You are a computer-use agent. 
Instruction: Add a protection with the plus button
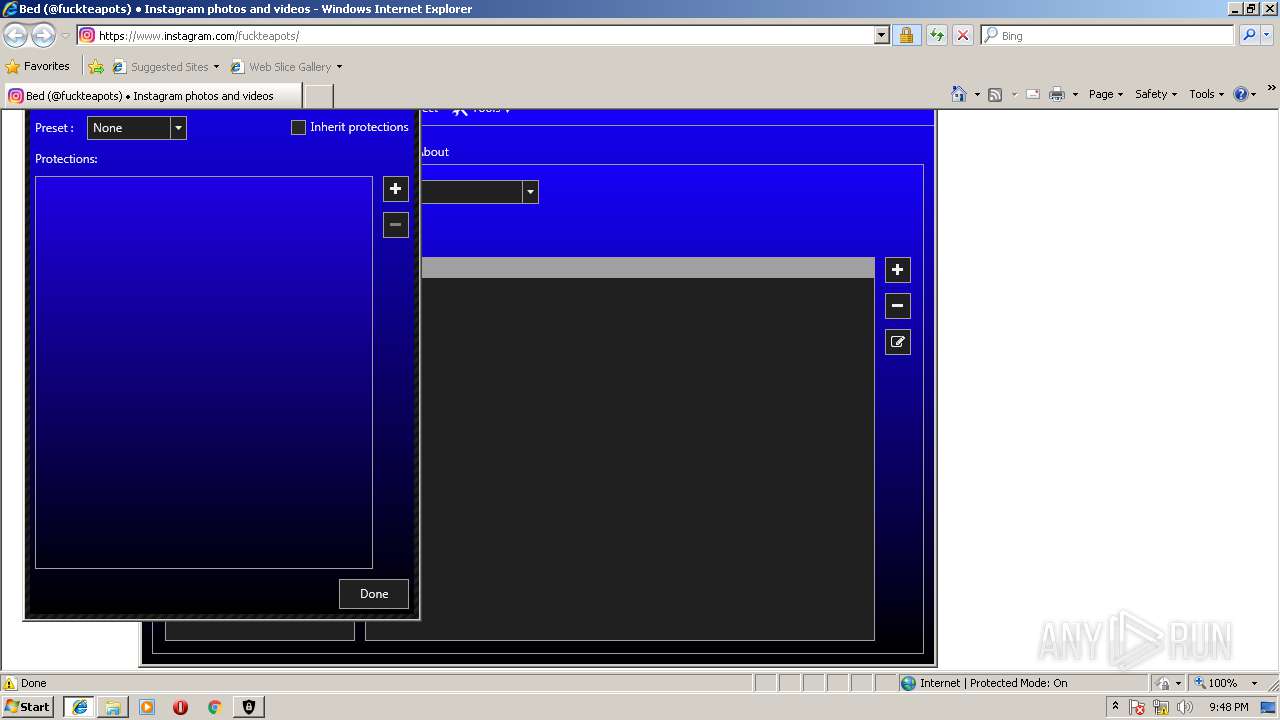(396, 189)
